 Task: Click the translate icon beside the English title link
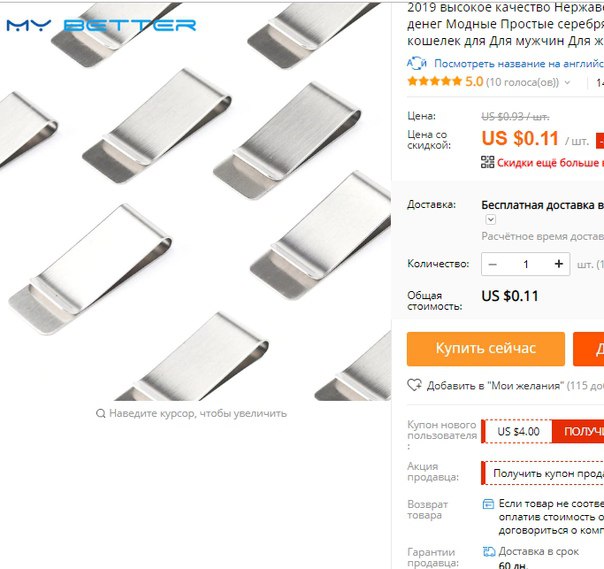point(416,64)
